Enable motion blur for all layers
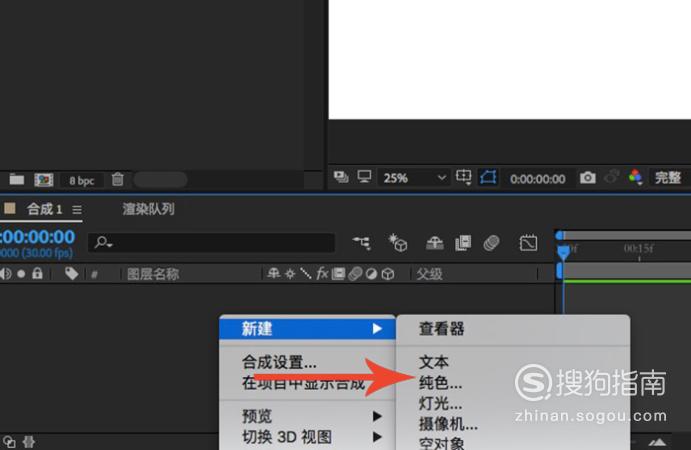 (491, 243)
